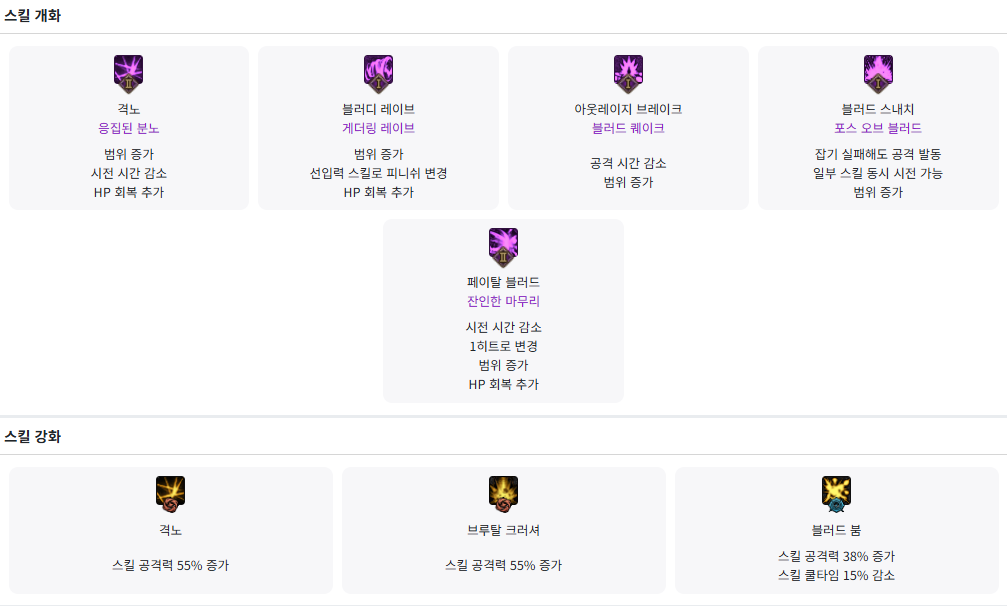Screen dimensions: 1007x606
Task: Select the 아웃레이지 브레이크 skill icon
Action: pos(628,73)
